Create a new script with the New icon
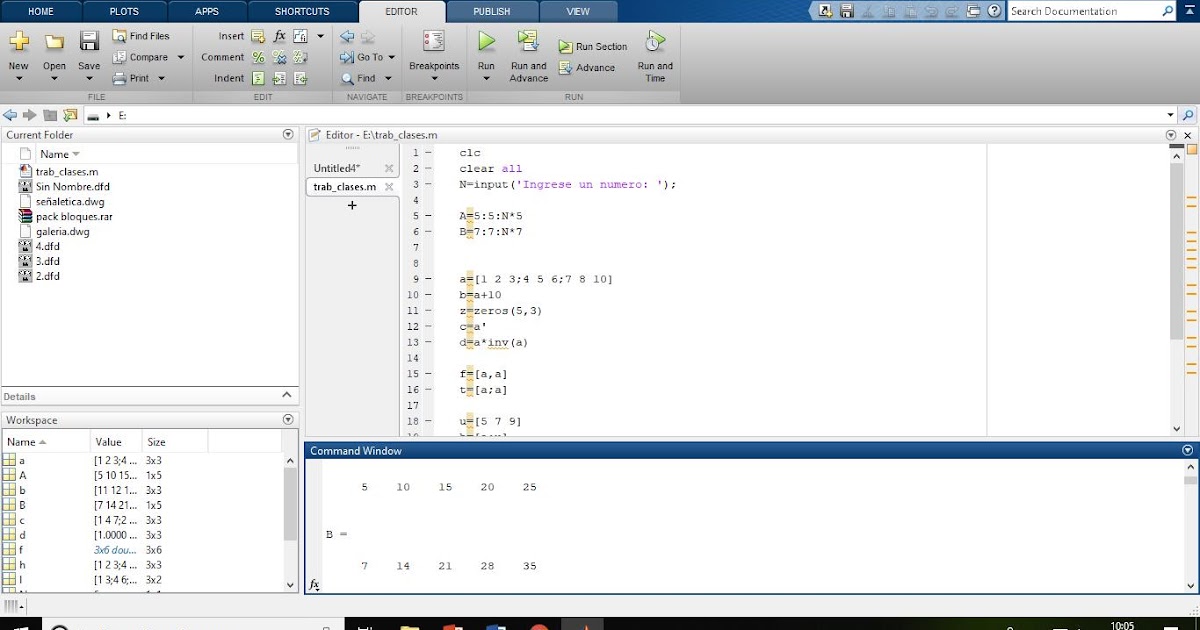The image size is (1200, 630). (18, 44)
